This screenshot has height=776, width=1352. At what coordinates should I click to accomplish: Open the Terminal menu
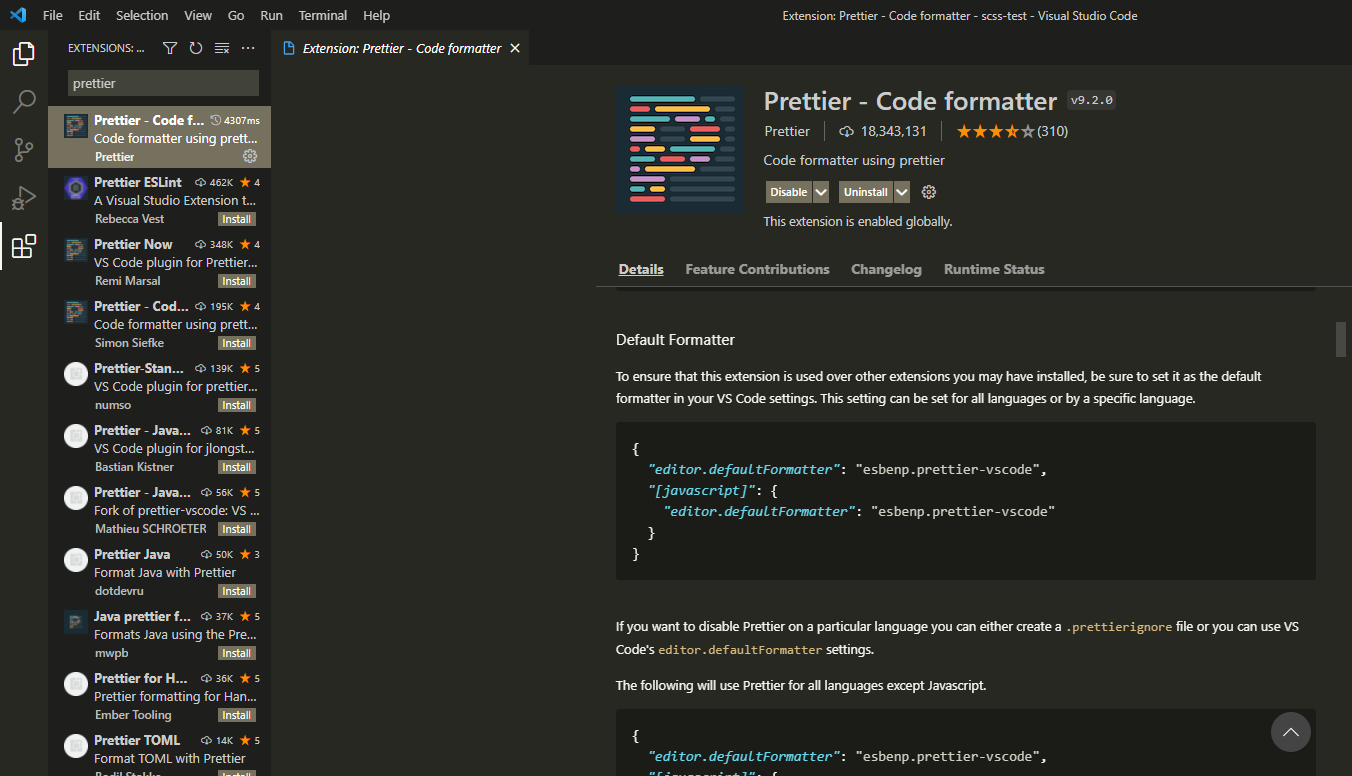[323, 15]
